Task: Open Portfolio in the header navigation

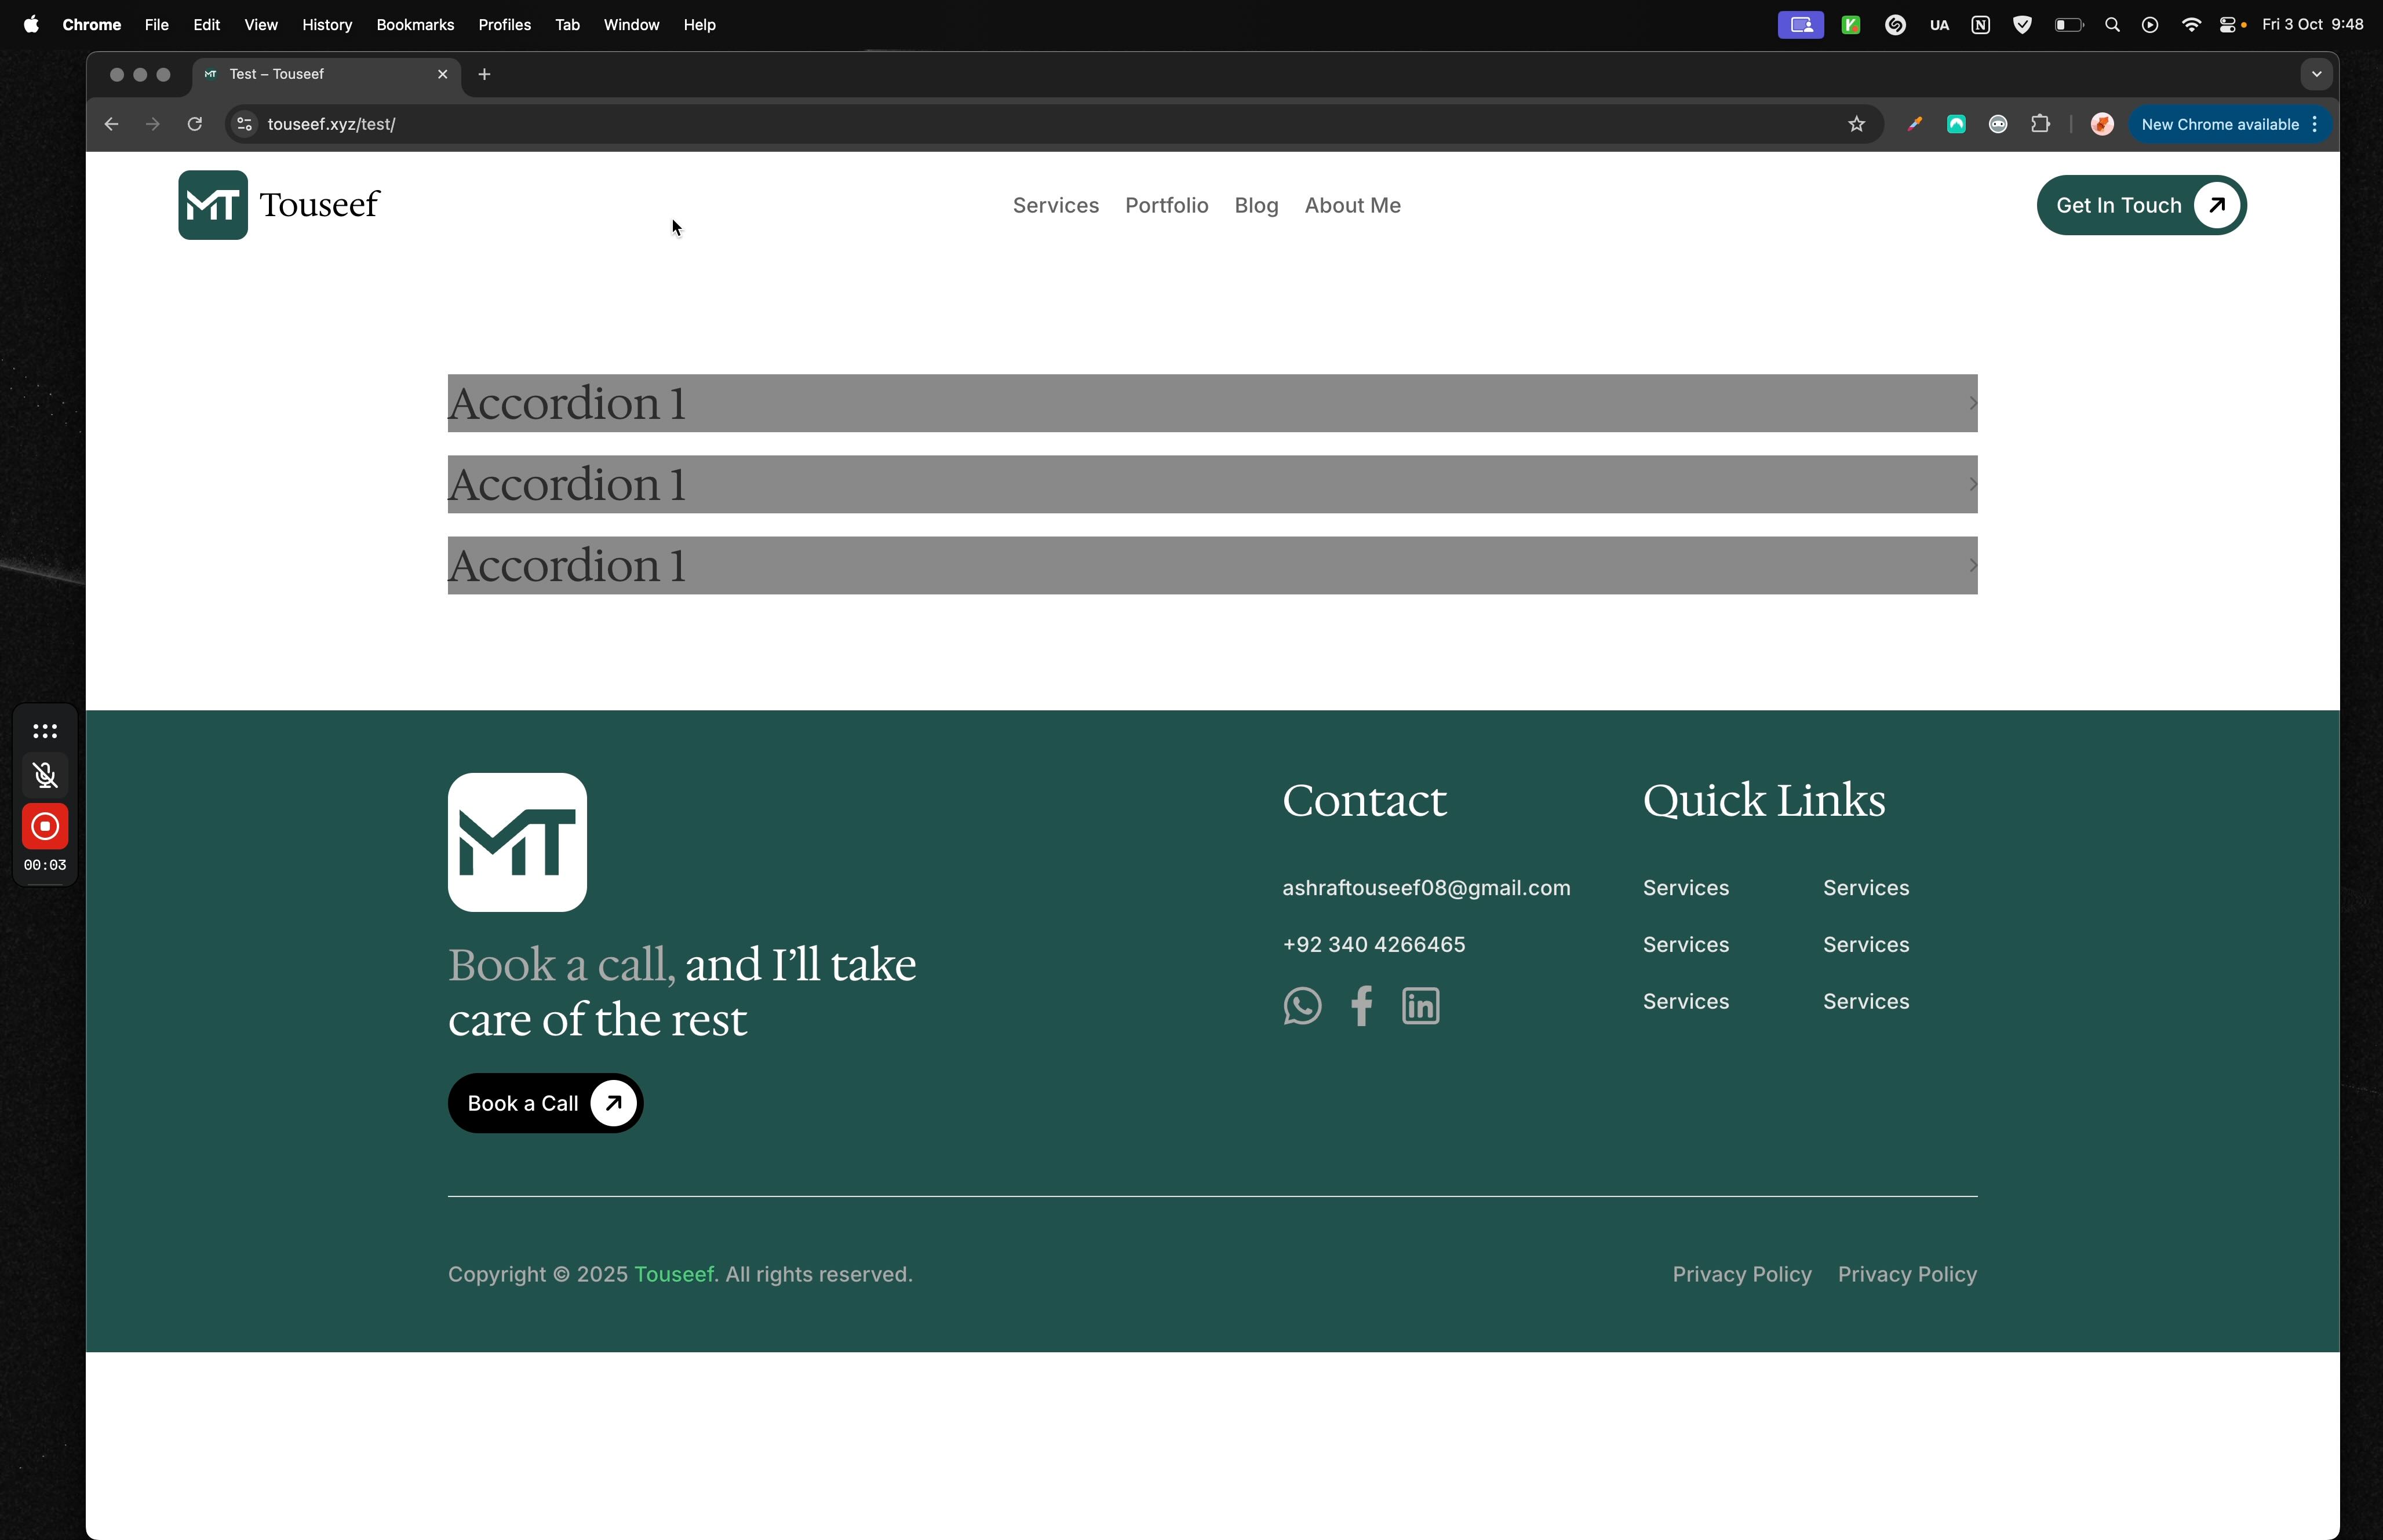Action: click(x=1166, y=205)
